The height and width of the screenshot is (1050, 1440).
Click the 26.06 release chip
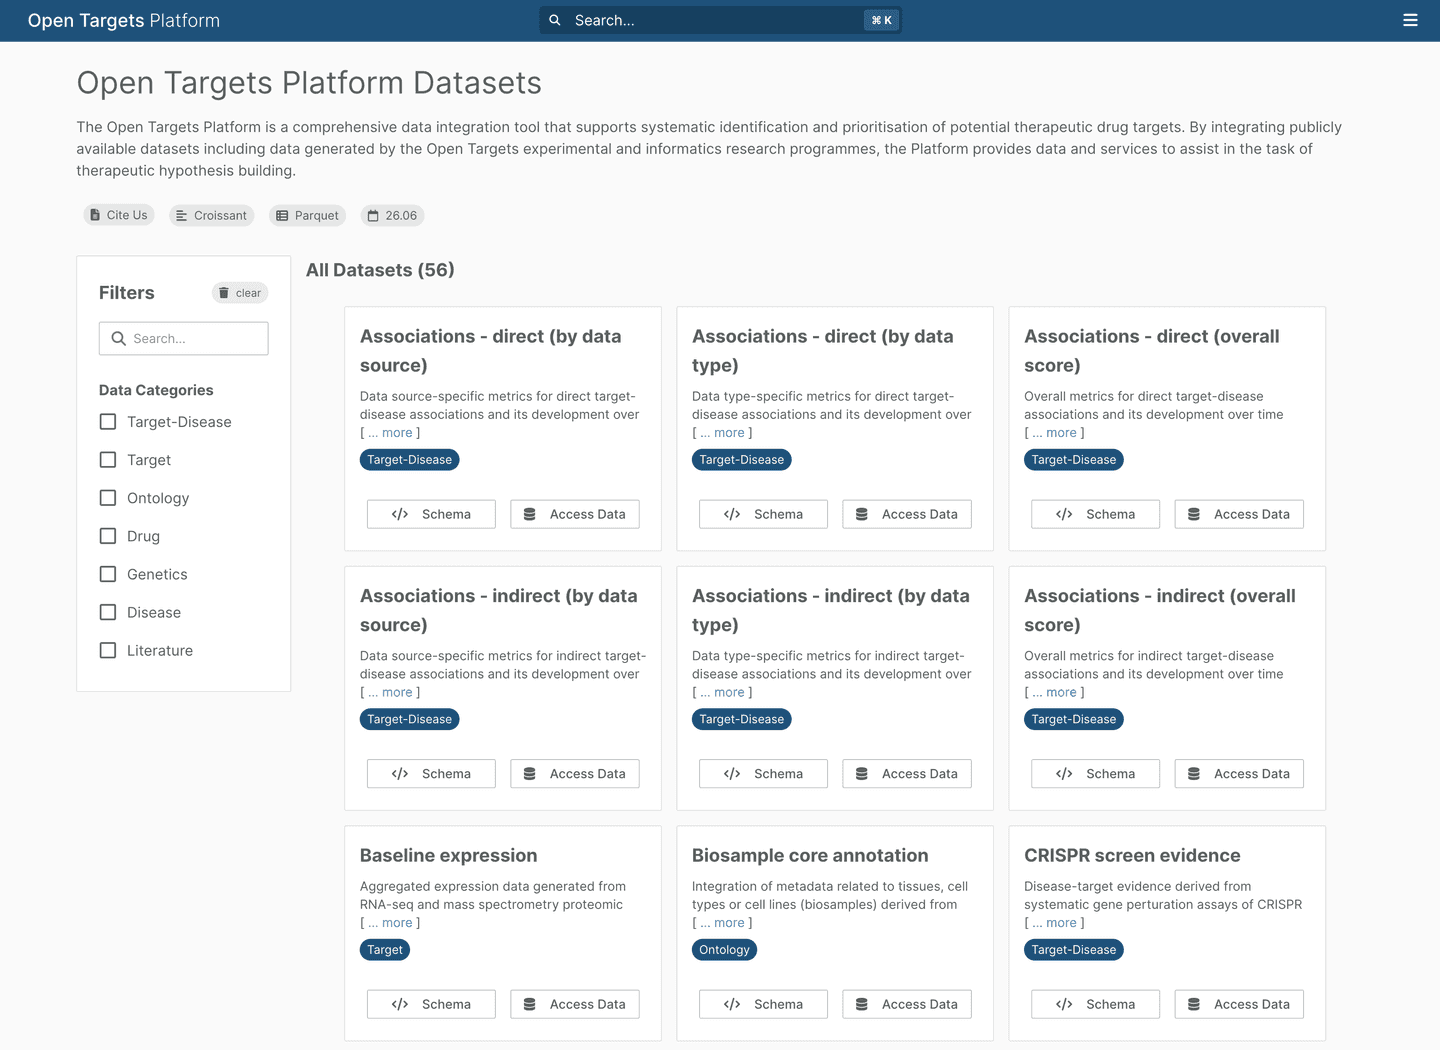point(392,216)
